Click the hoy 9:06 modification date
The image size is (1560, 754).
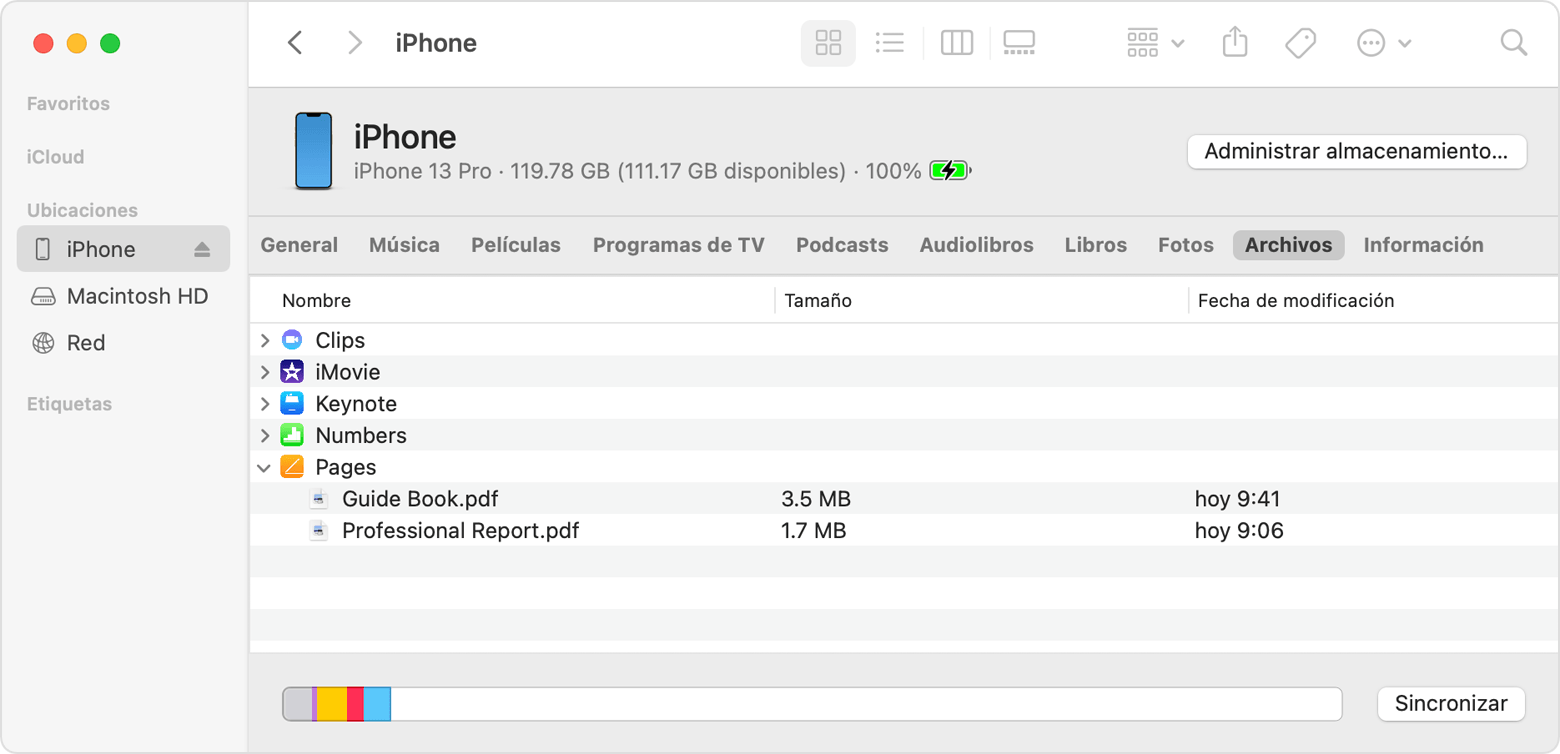(x=1239, y=531)
